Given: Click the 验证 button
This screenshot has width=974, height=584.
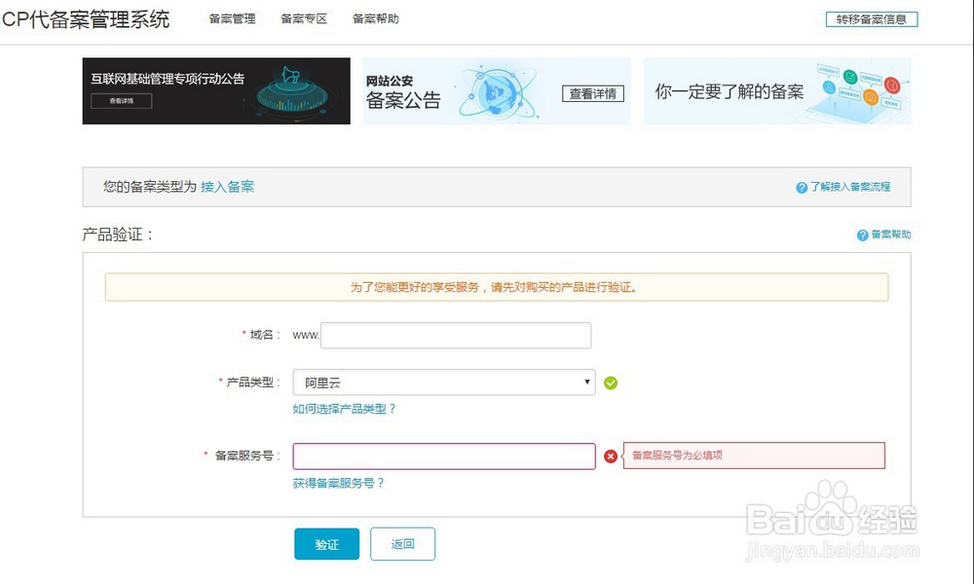Looking at the screenshot, I should (327, 544).
